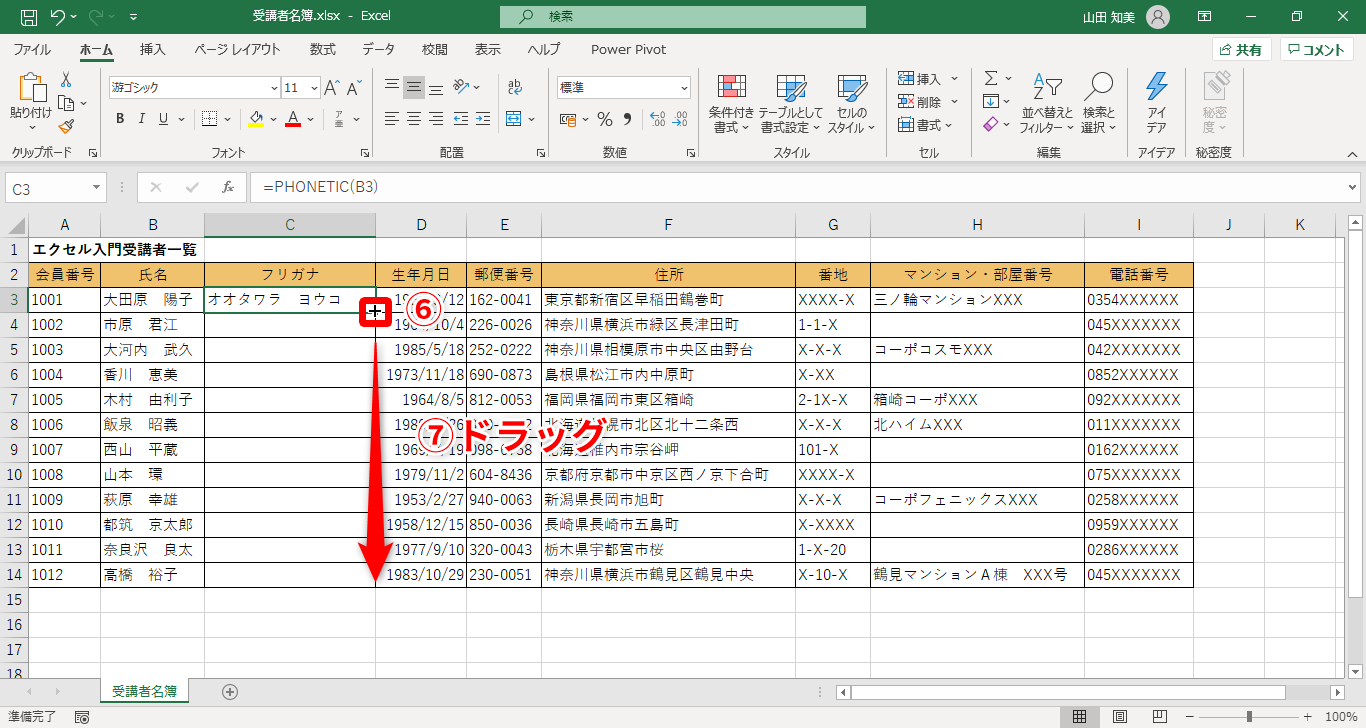This screenshot has height=728, width=1366.
Task: Toggle bold formatting
Action: pos(120,119)
